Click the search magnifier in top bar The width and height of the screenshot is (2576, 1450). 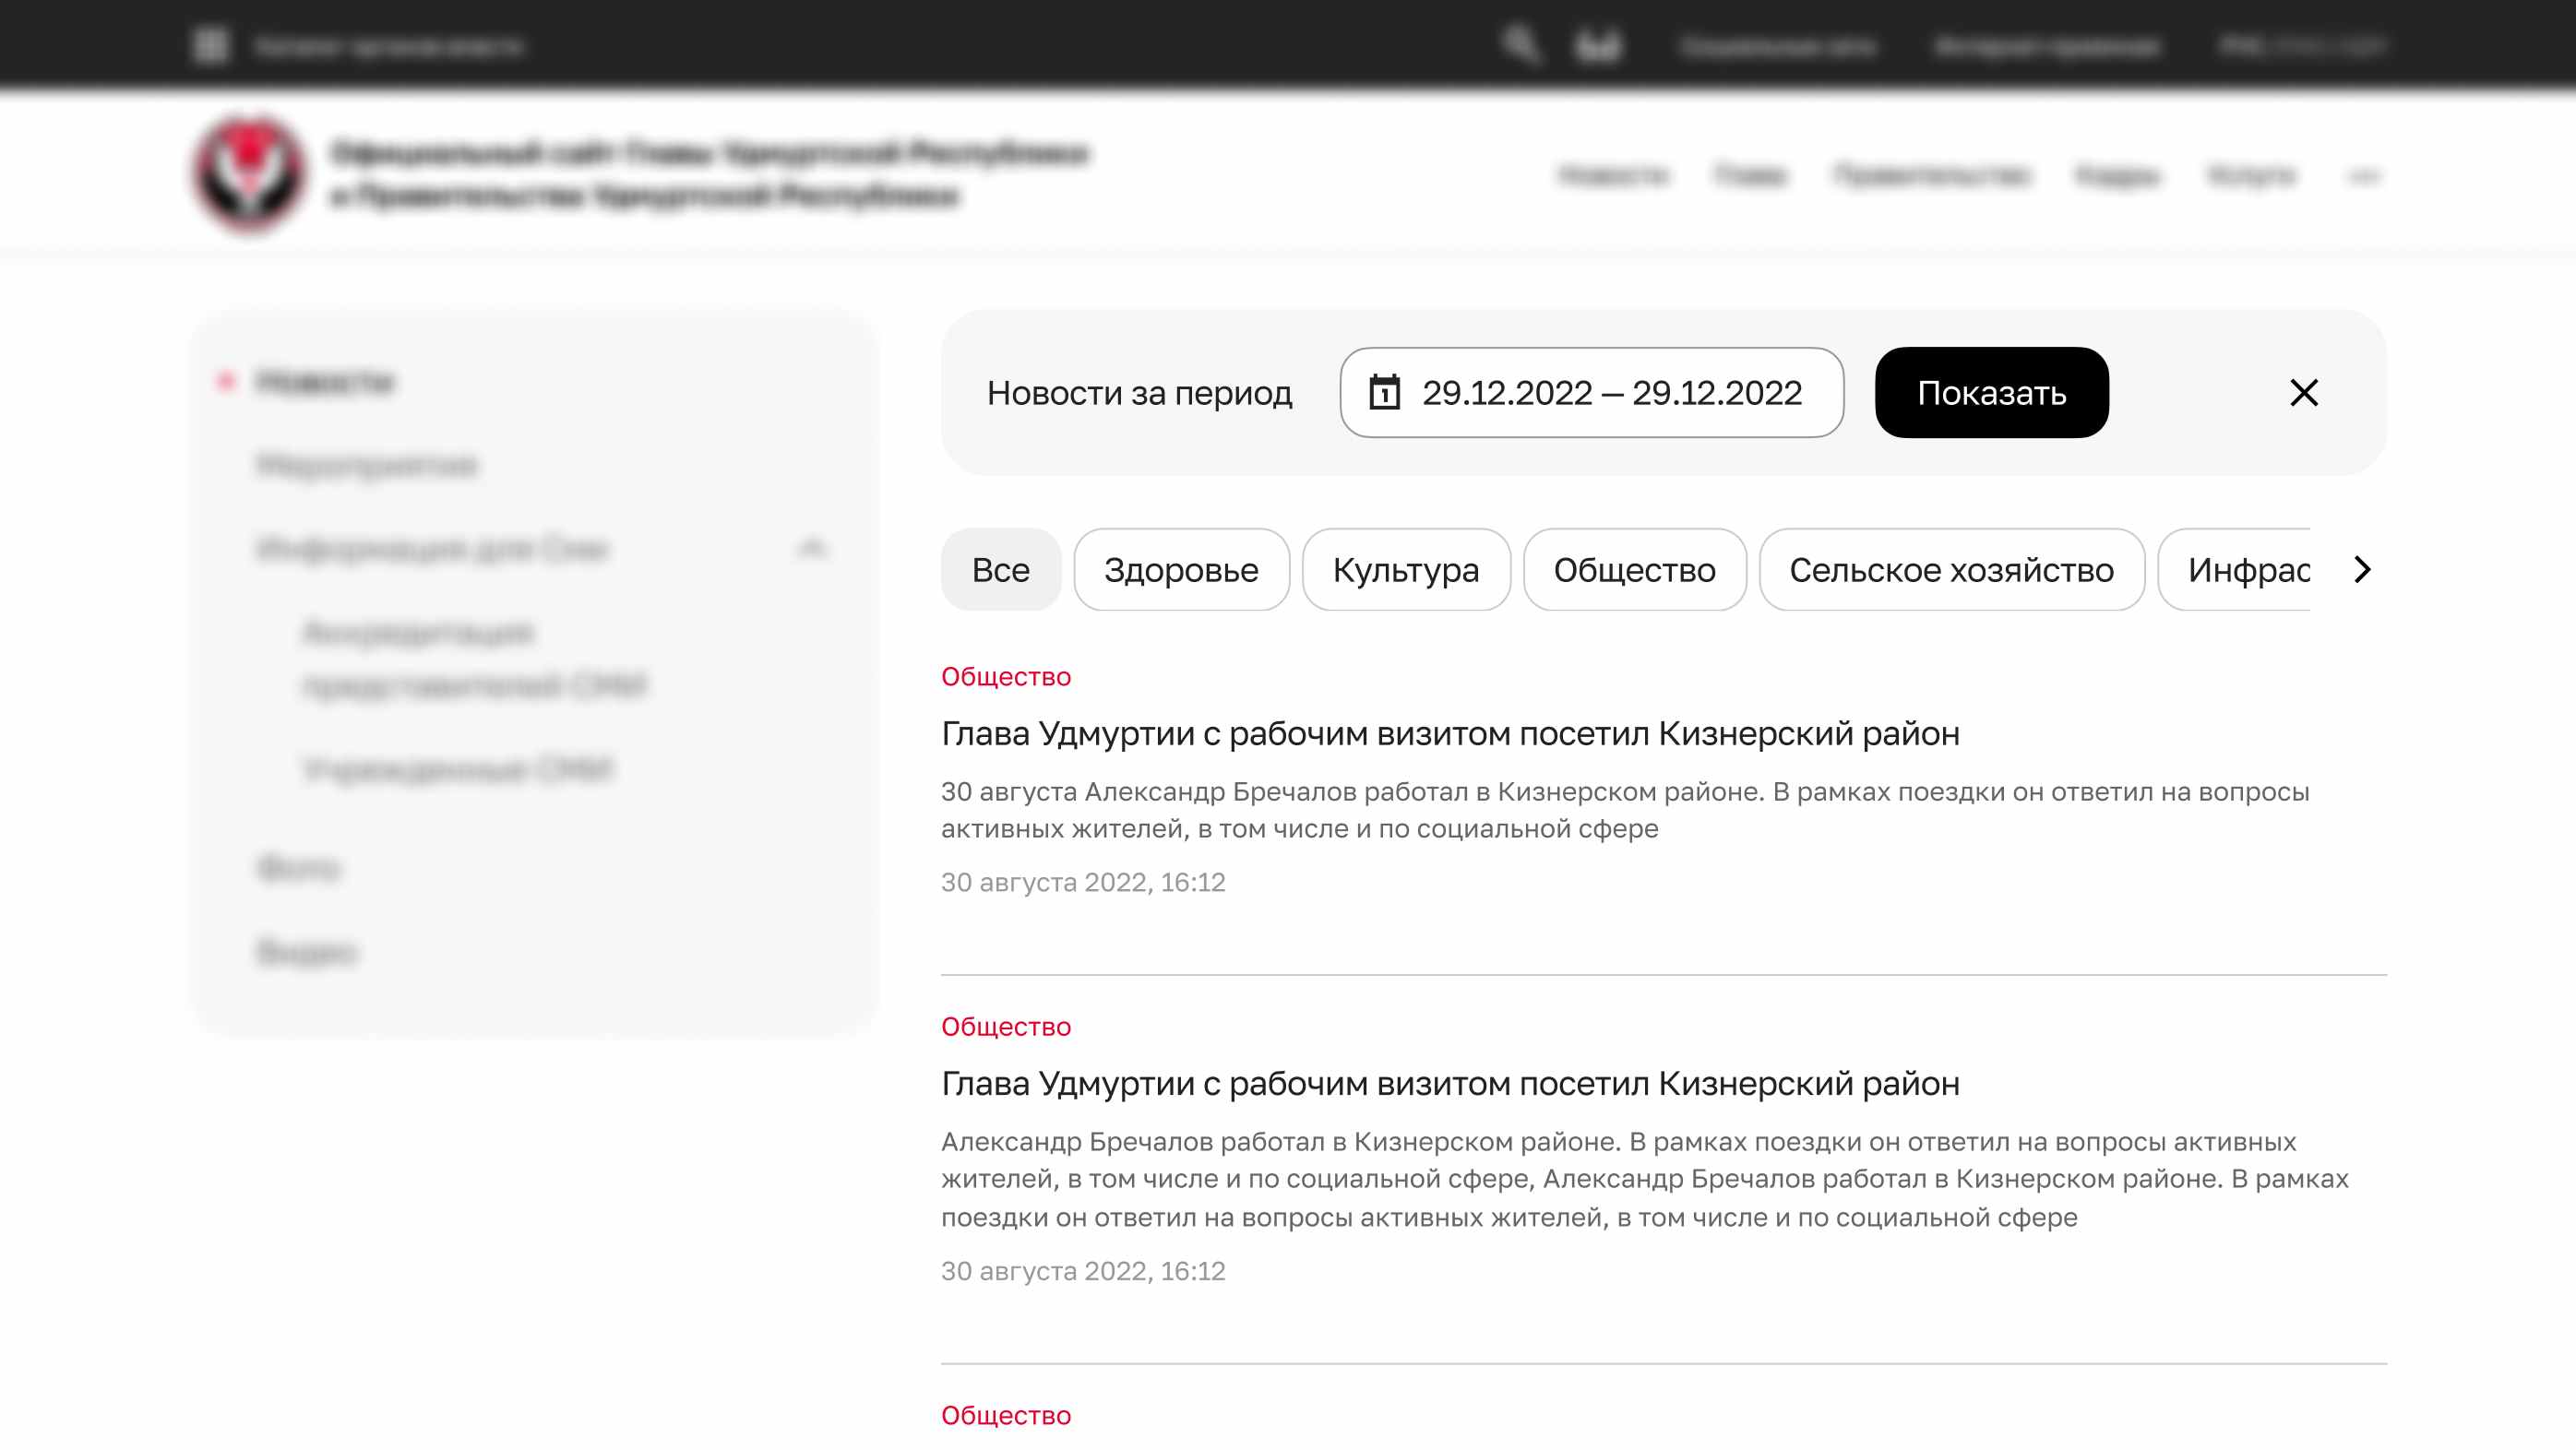[1520, 44]
